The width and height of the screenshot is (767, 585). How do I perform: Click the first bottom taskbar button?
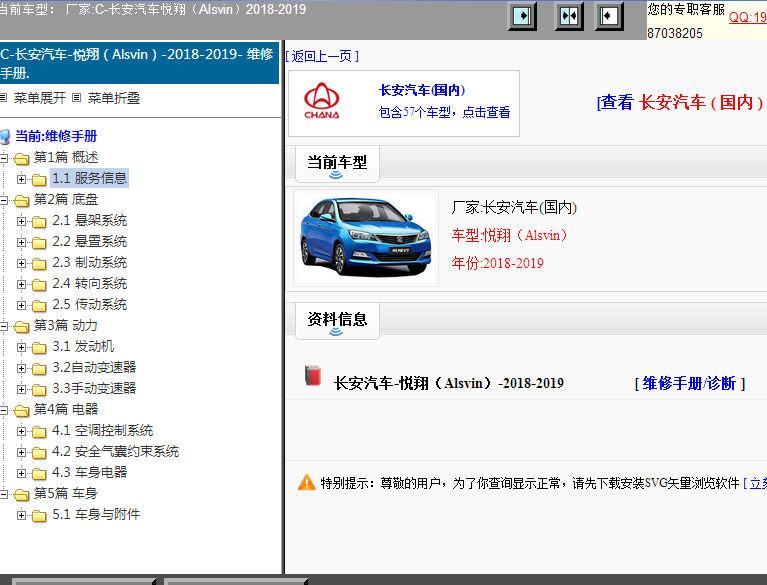pyautogui.click(x=83, y=582)
